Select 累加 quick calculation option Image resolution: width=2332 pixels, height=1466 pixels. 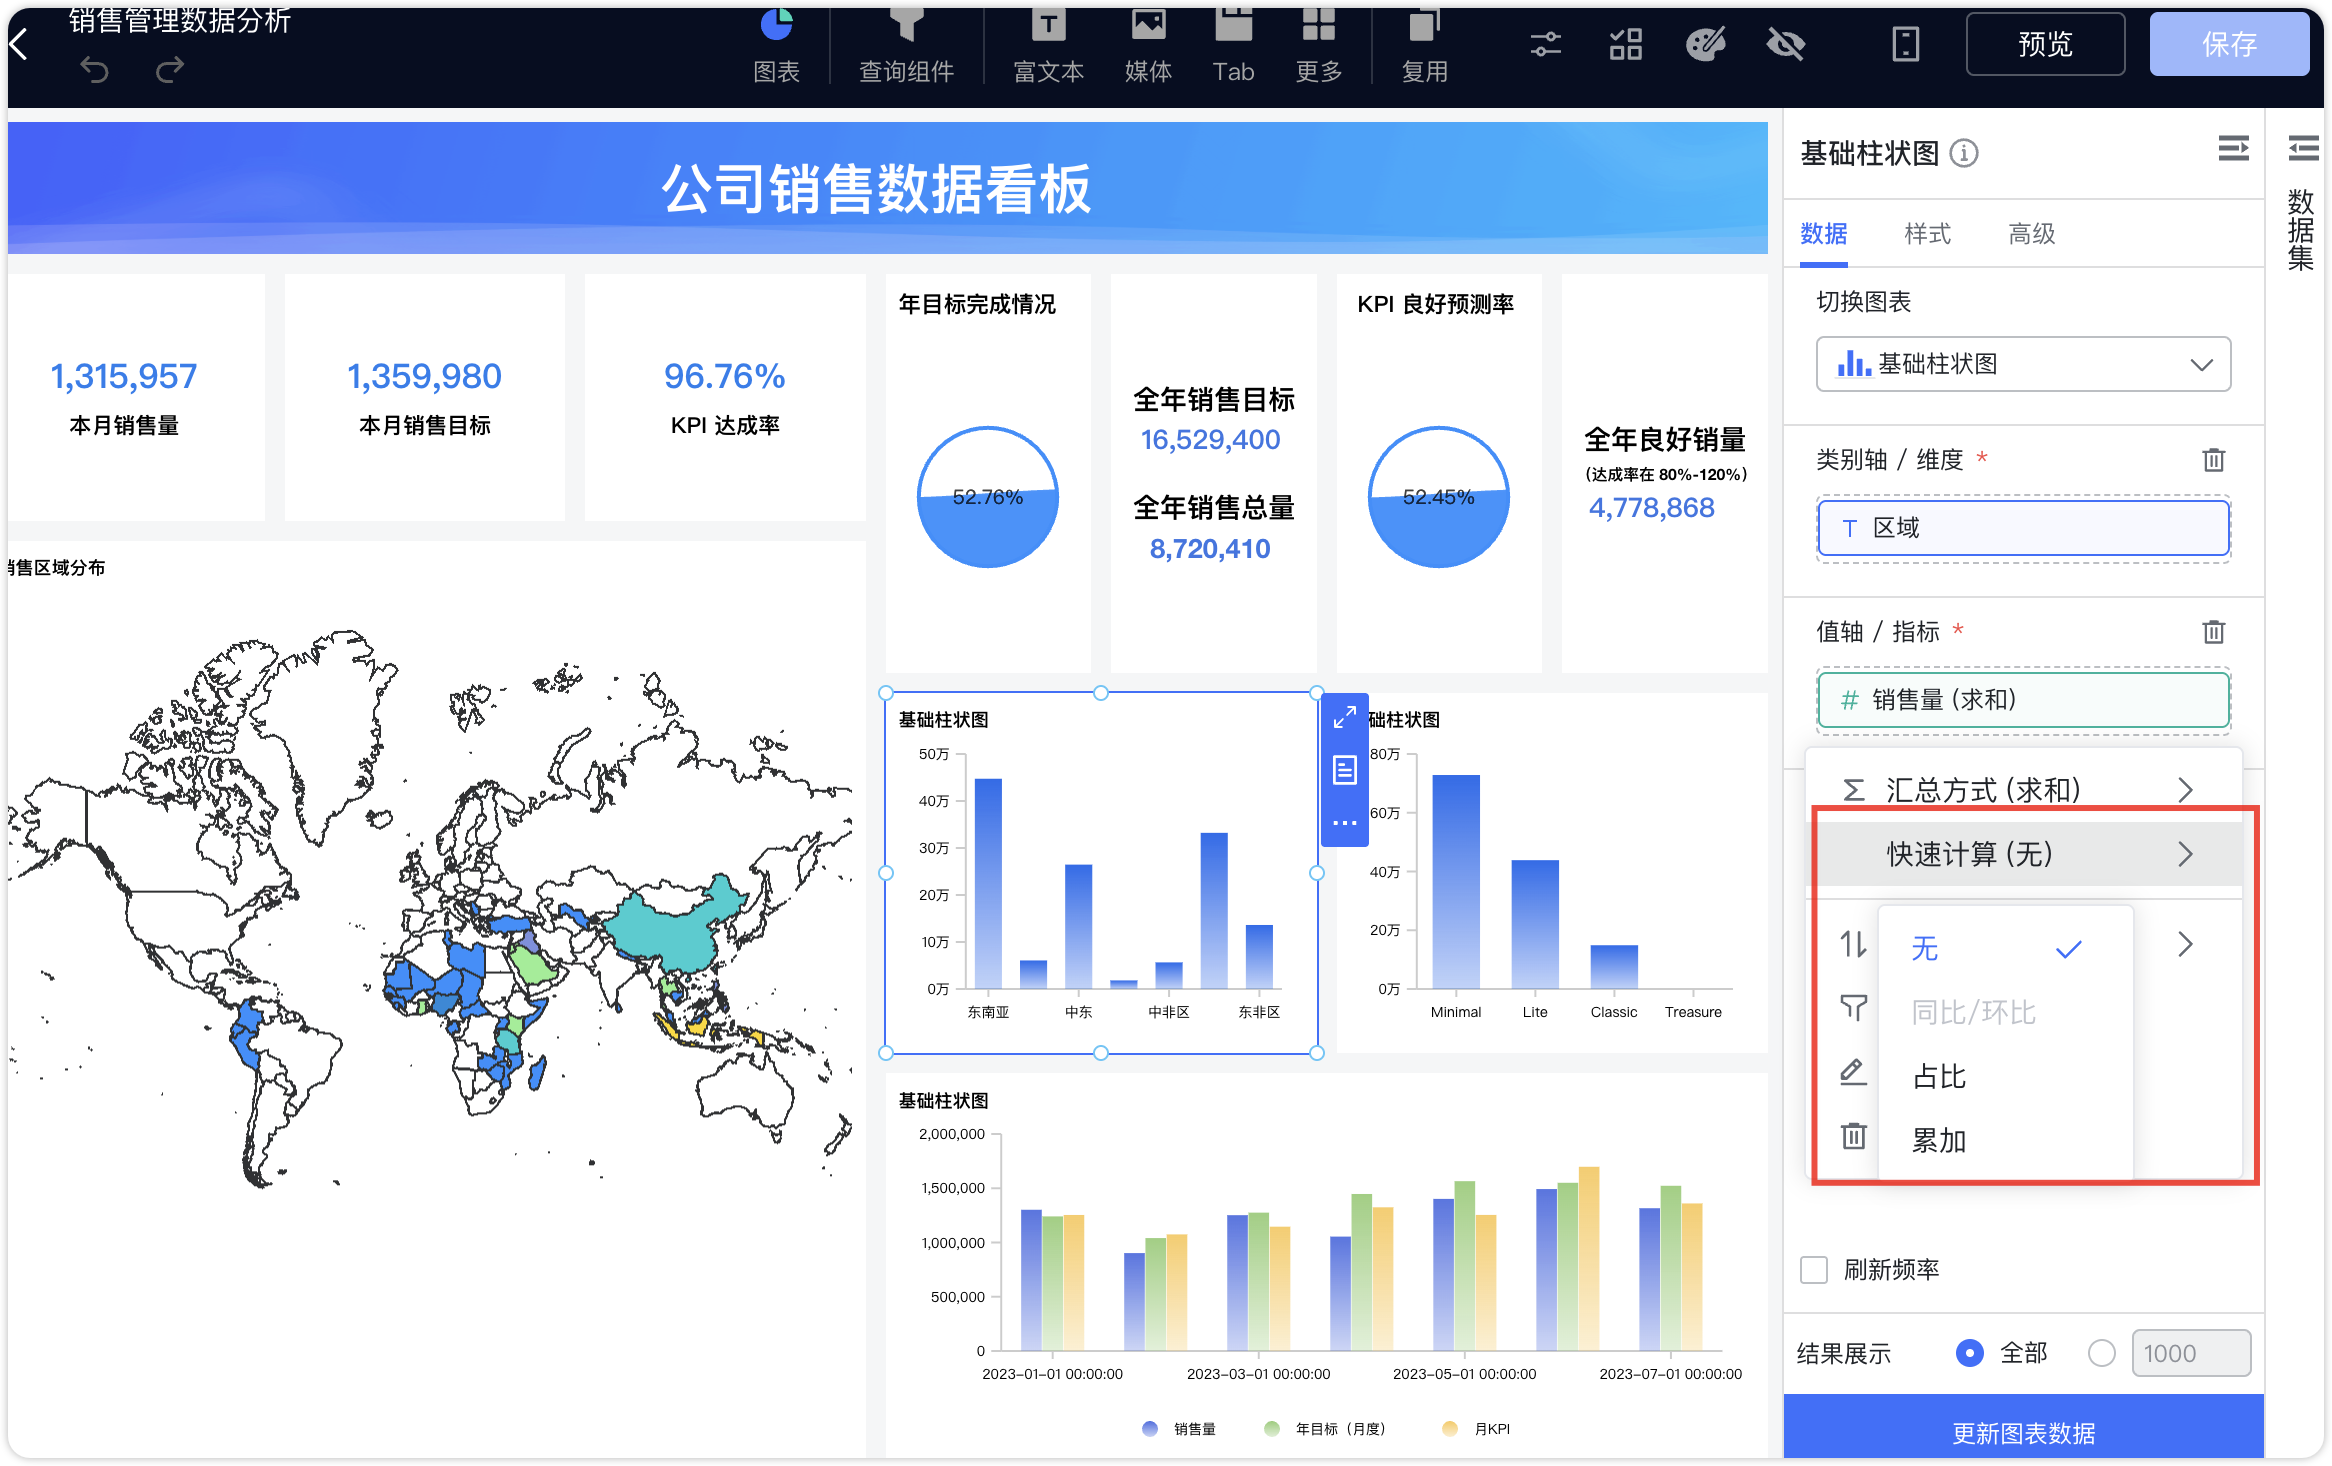2005,1140
